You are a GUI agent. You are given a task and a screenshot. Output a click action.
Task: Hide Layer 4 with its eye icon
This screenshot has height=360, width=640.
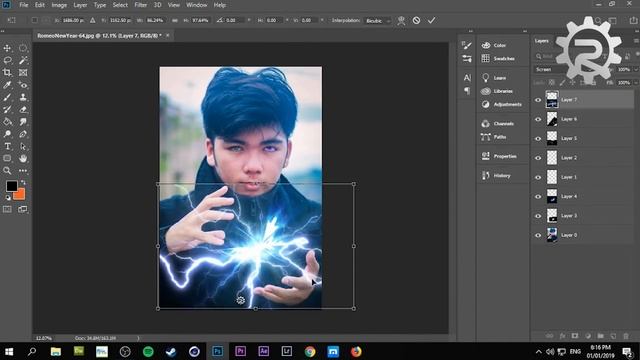click(x=538, y=196)
